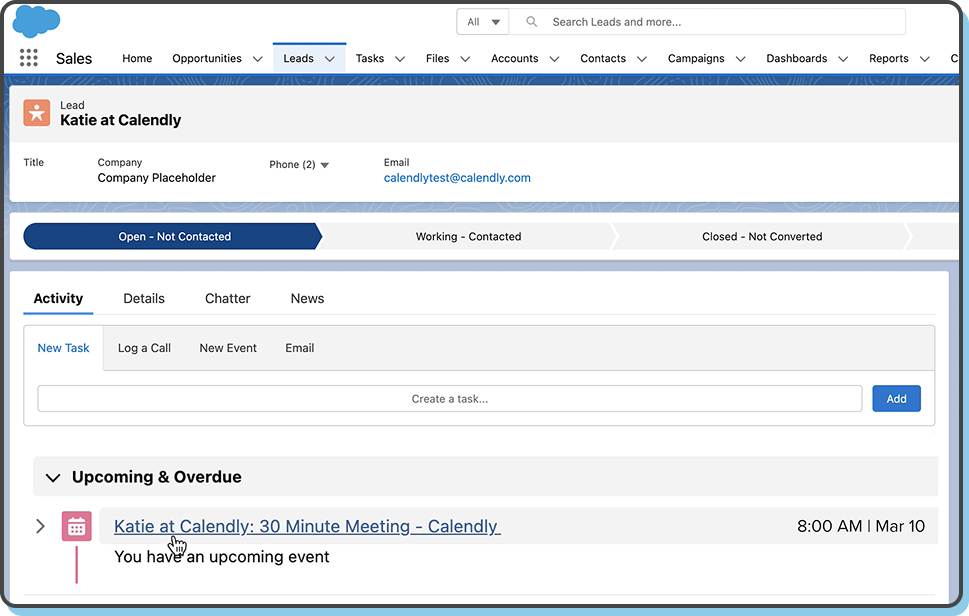The image size is (969, 616).
Task: Collapse the Upcoming & Overdue section
Action: [53, 477]
